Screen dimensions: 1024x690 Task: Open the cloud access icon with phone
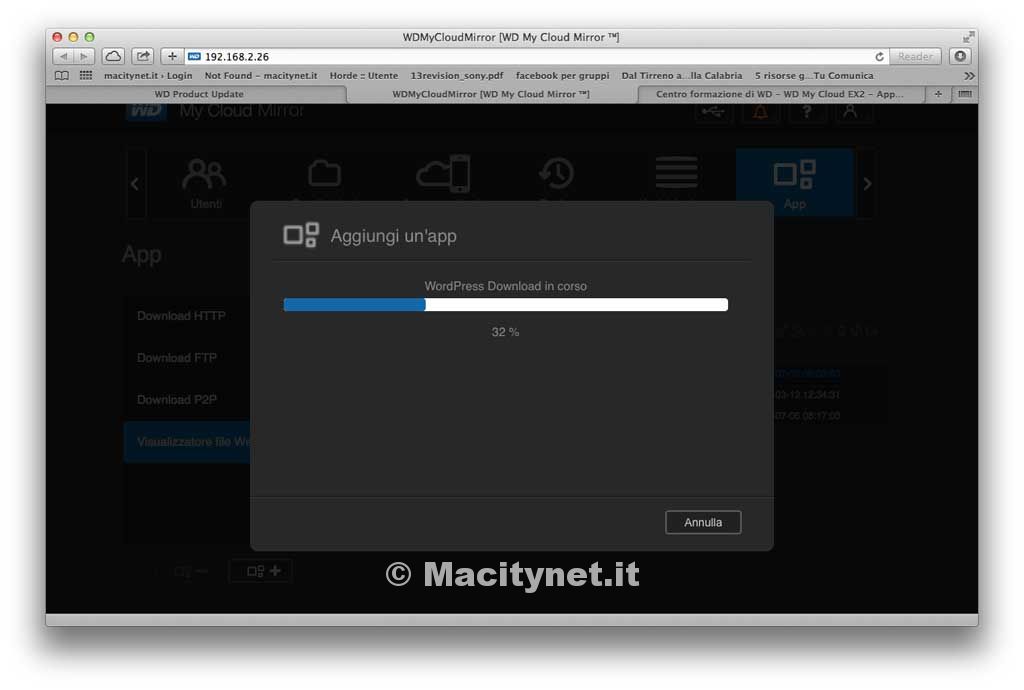coord(443,173)
